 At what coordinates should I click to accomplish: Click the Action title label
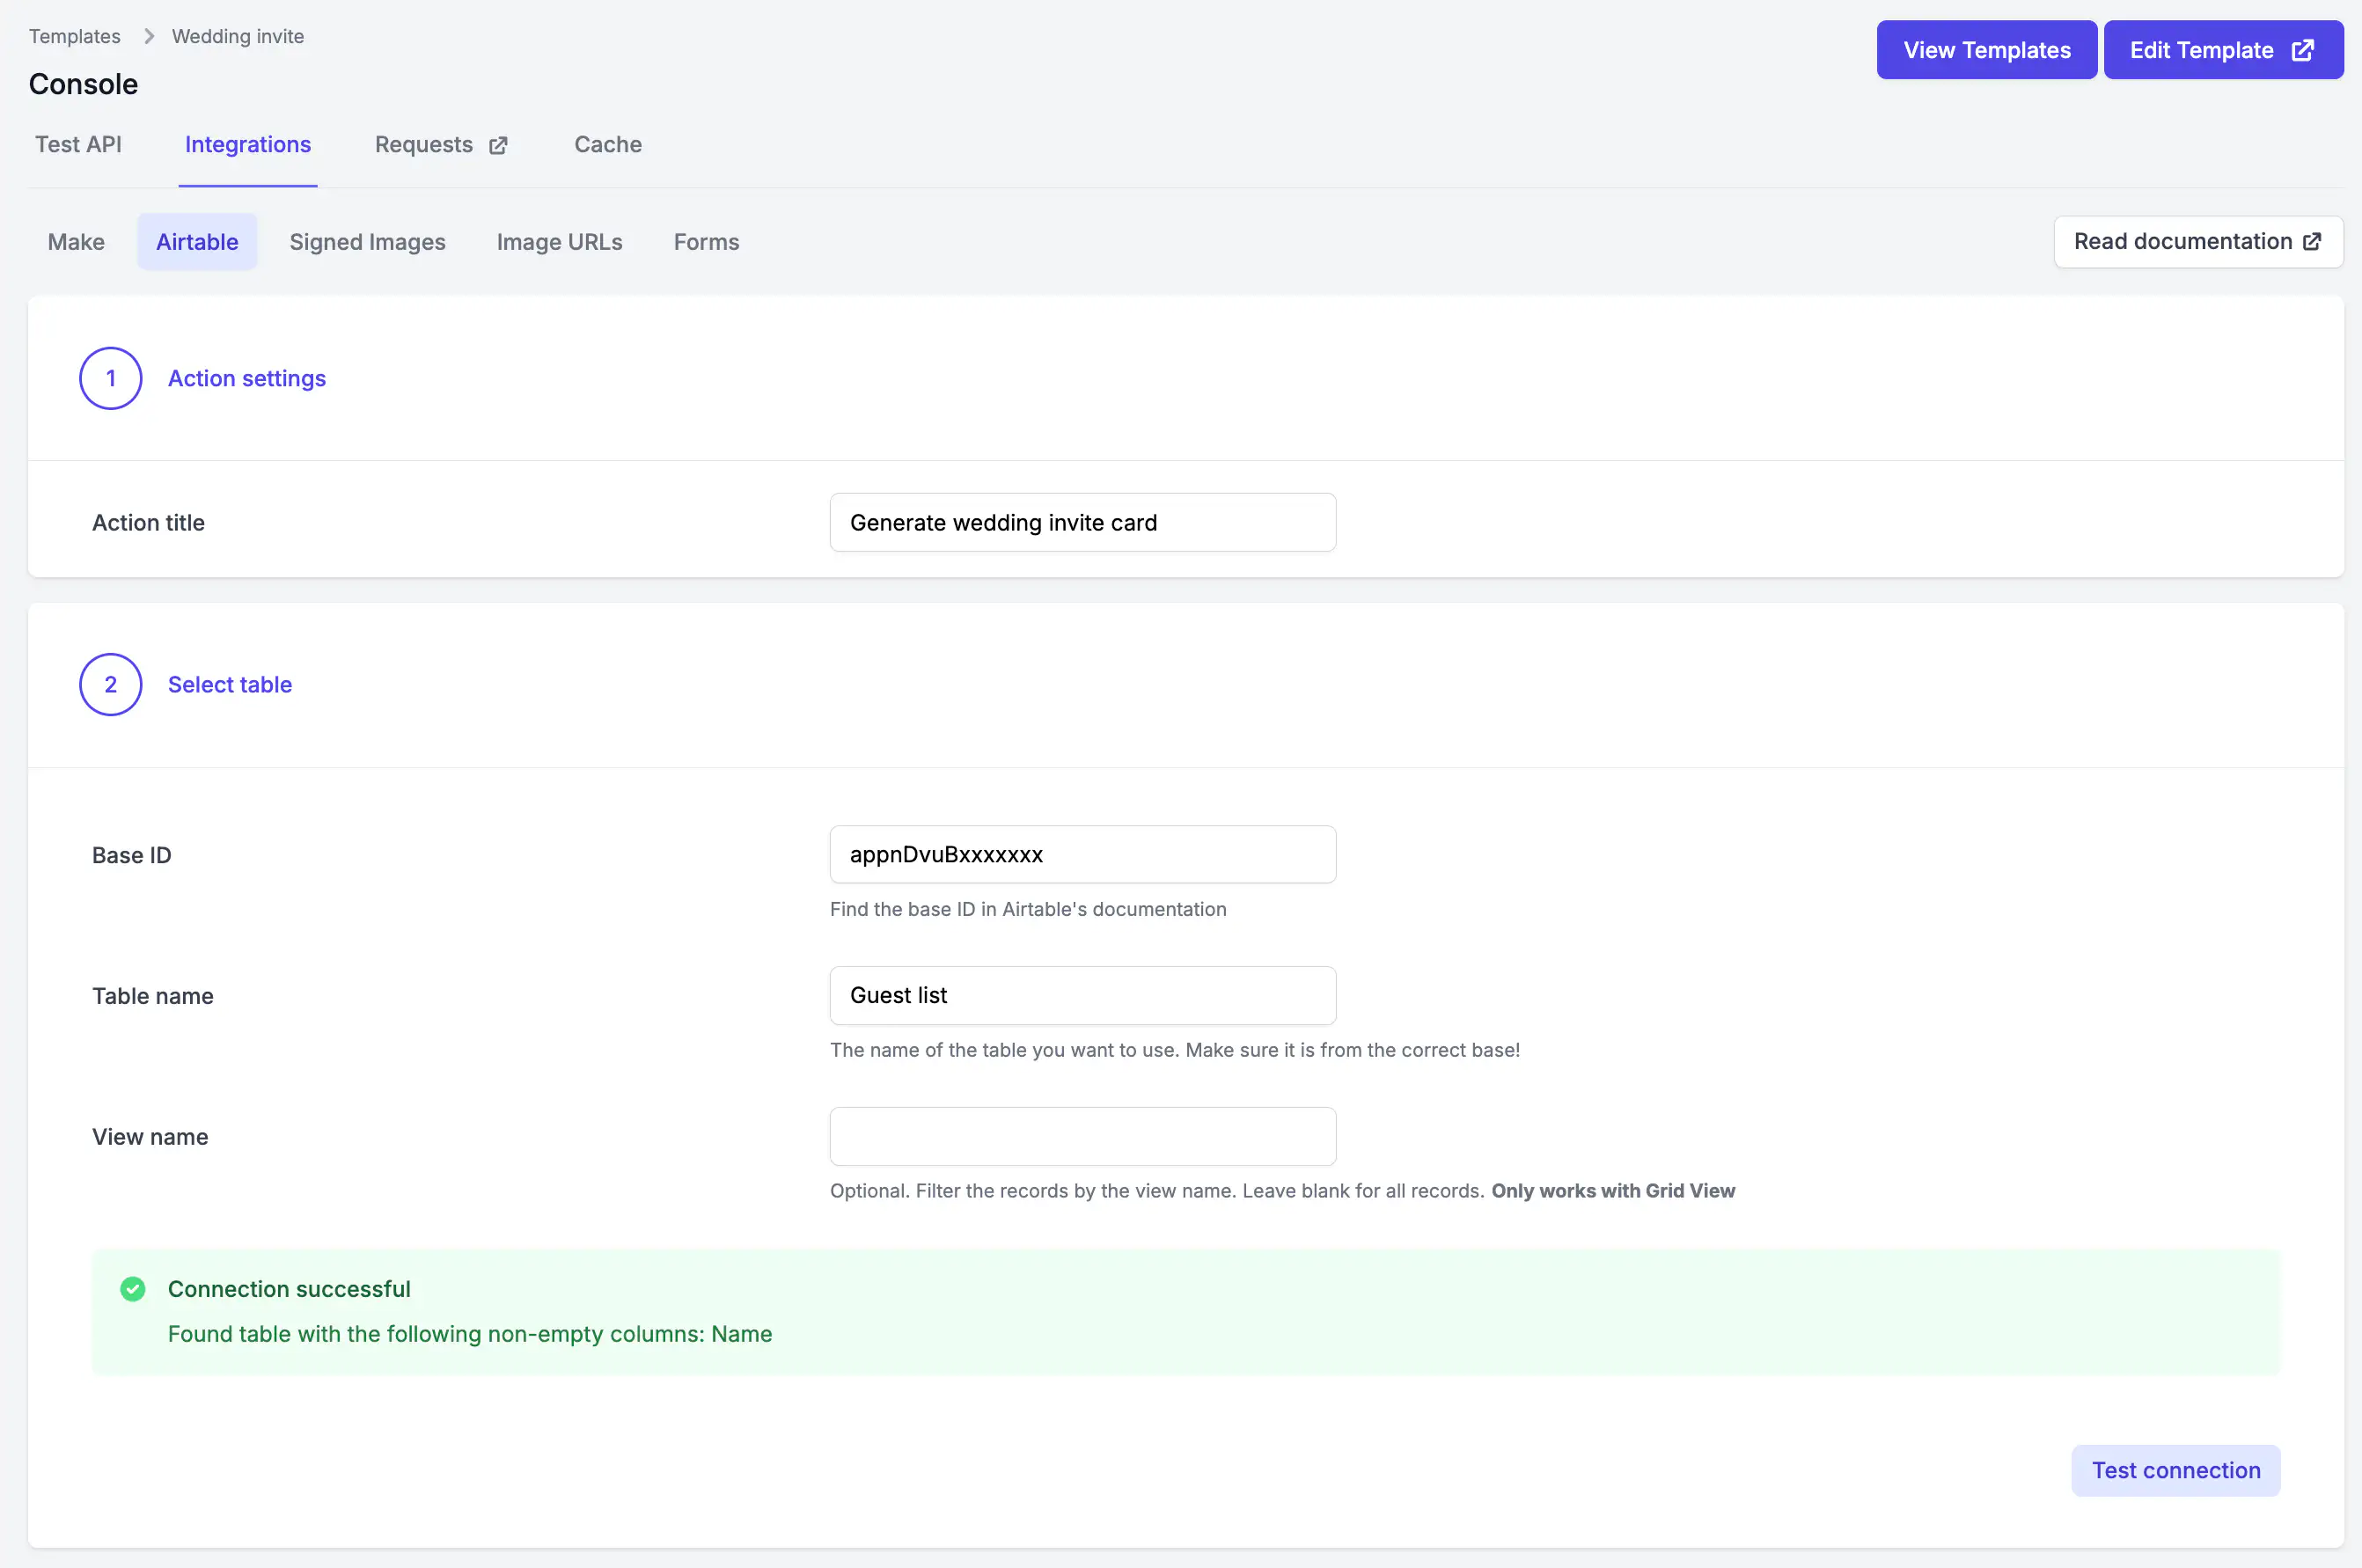(148, 522)
